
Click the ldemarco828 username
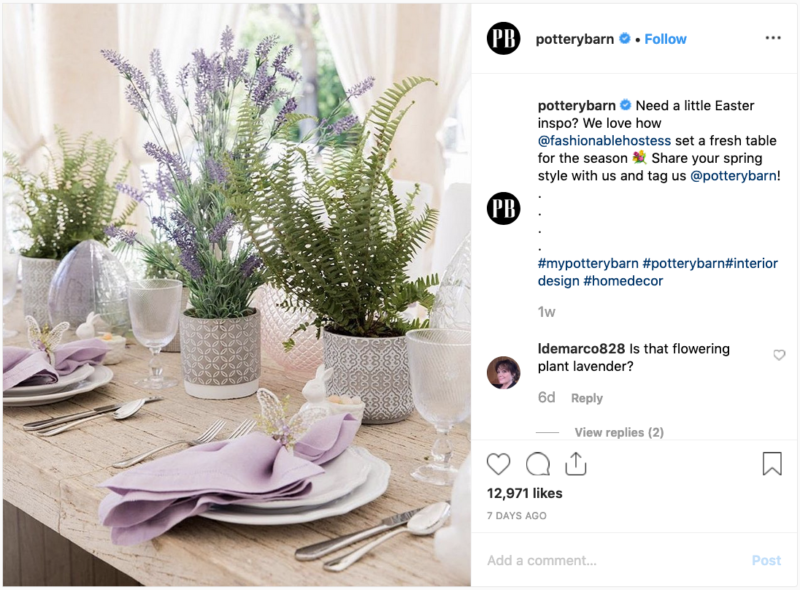pos(581,349)
